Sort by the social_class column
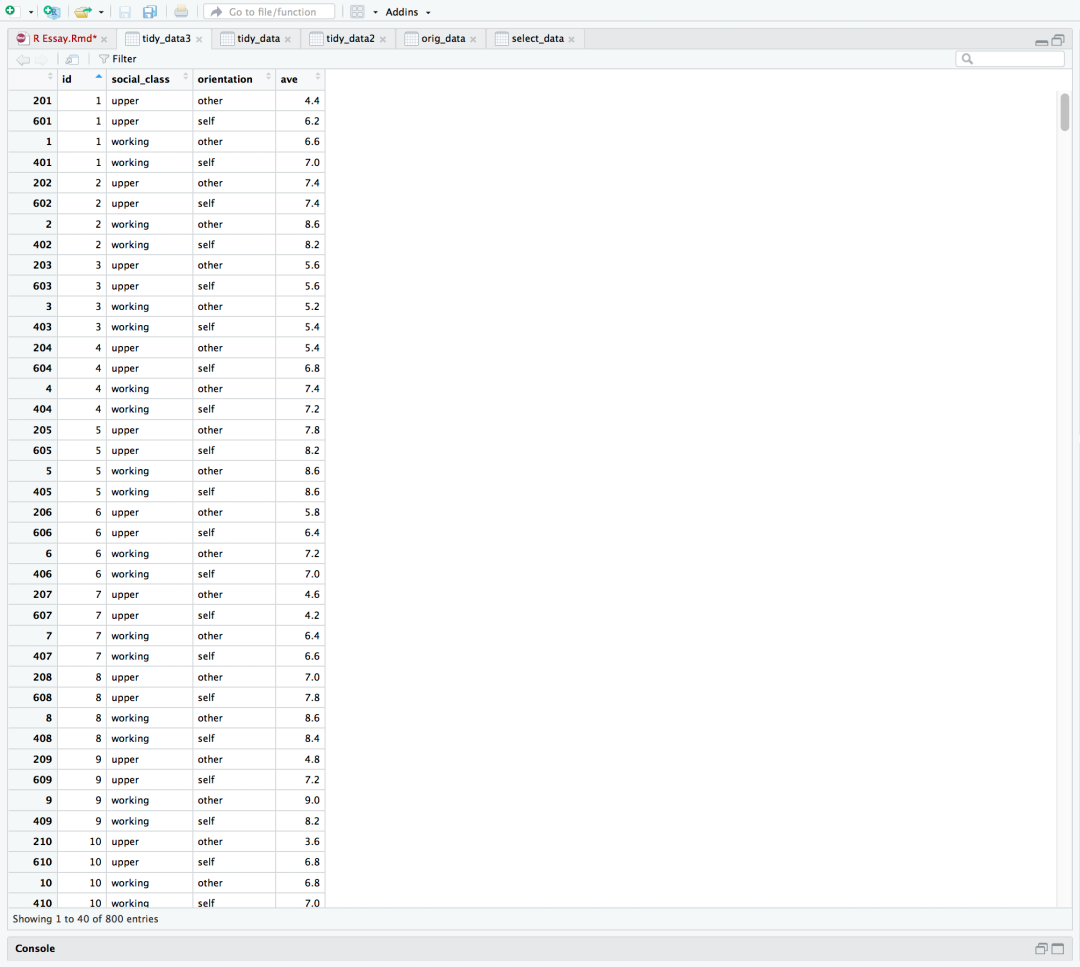The height and width of the screenshot is (967, 1080). pyautogui.click(x=149, y=79)
